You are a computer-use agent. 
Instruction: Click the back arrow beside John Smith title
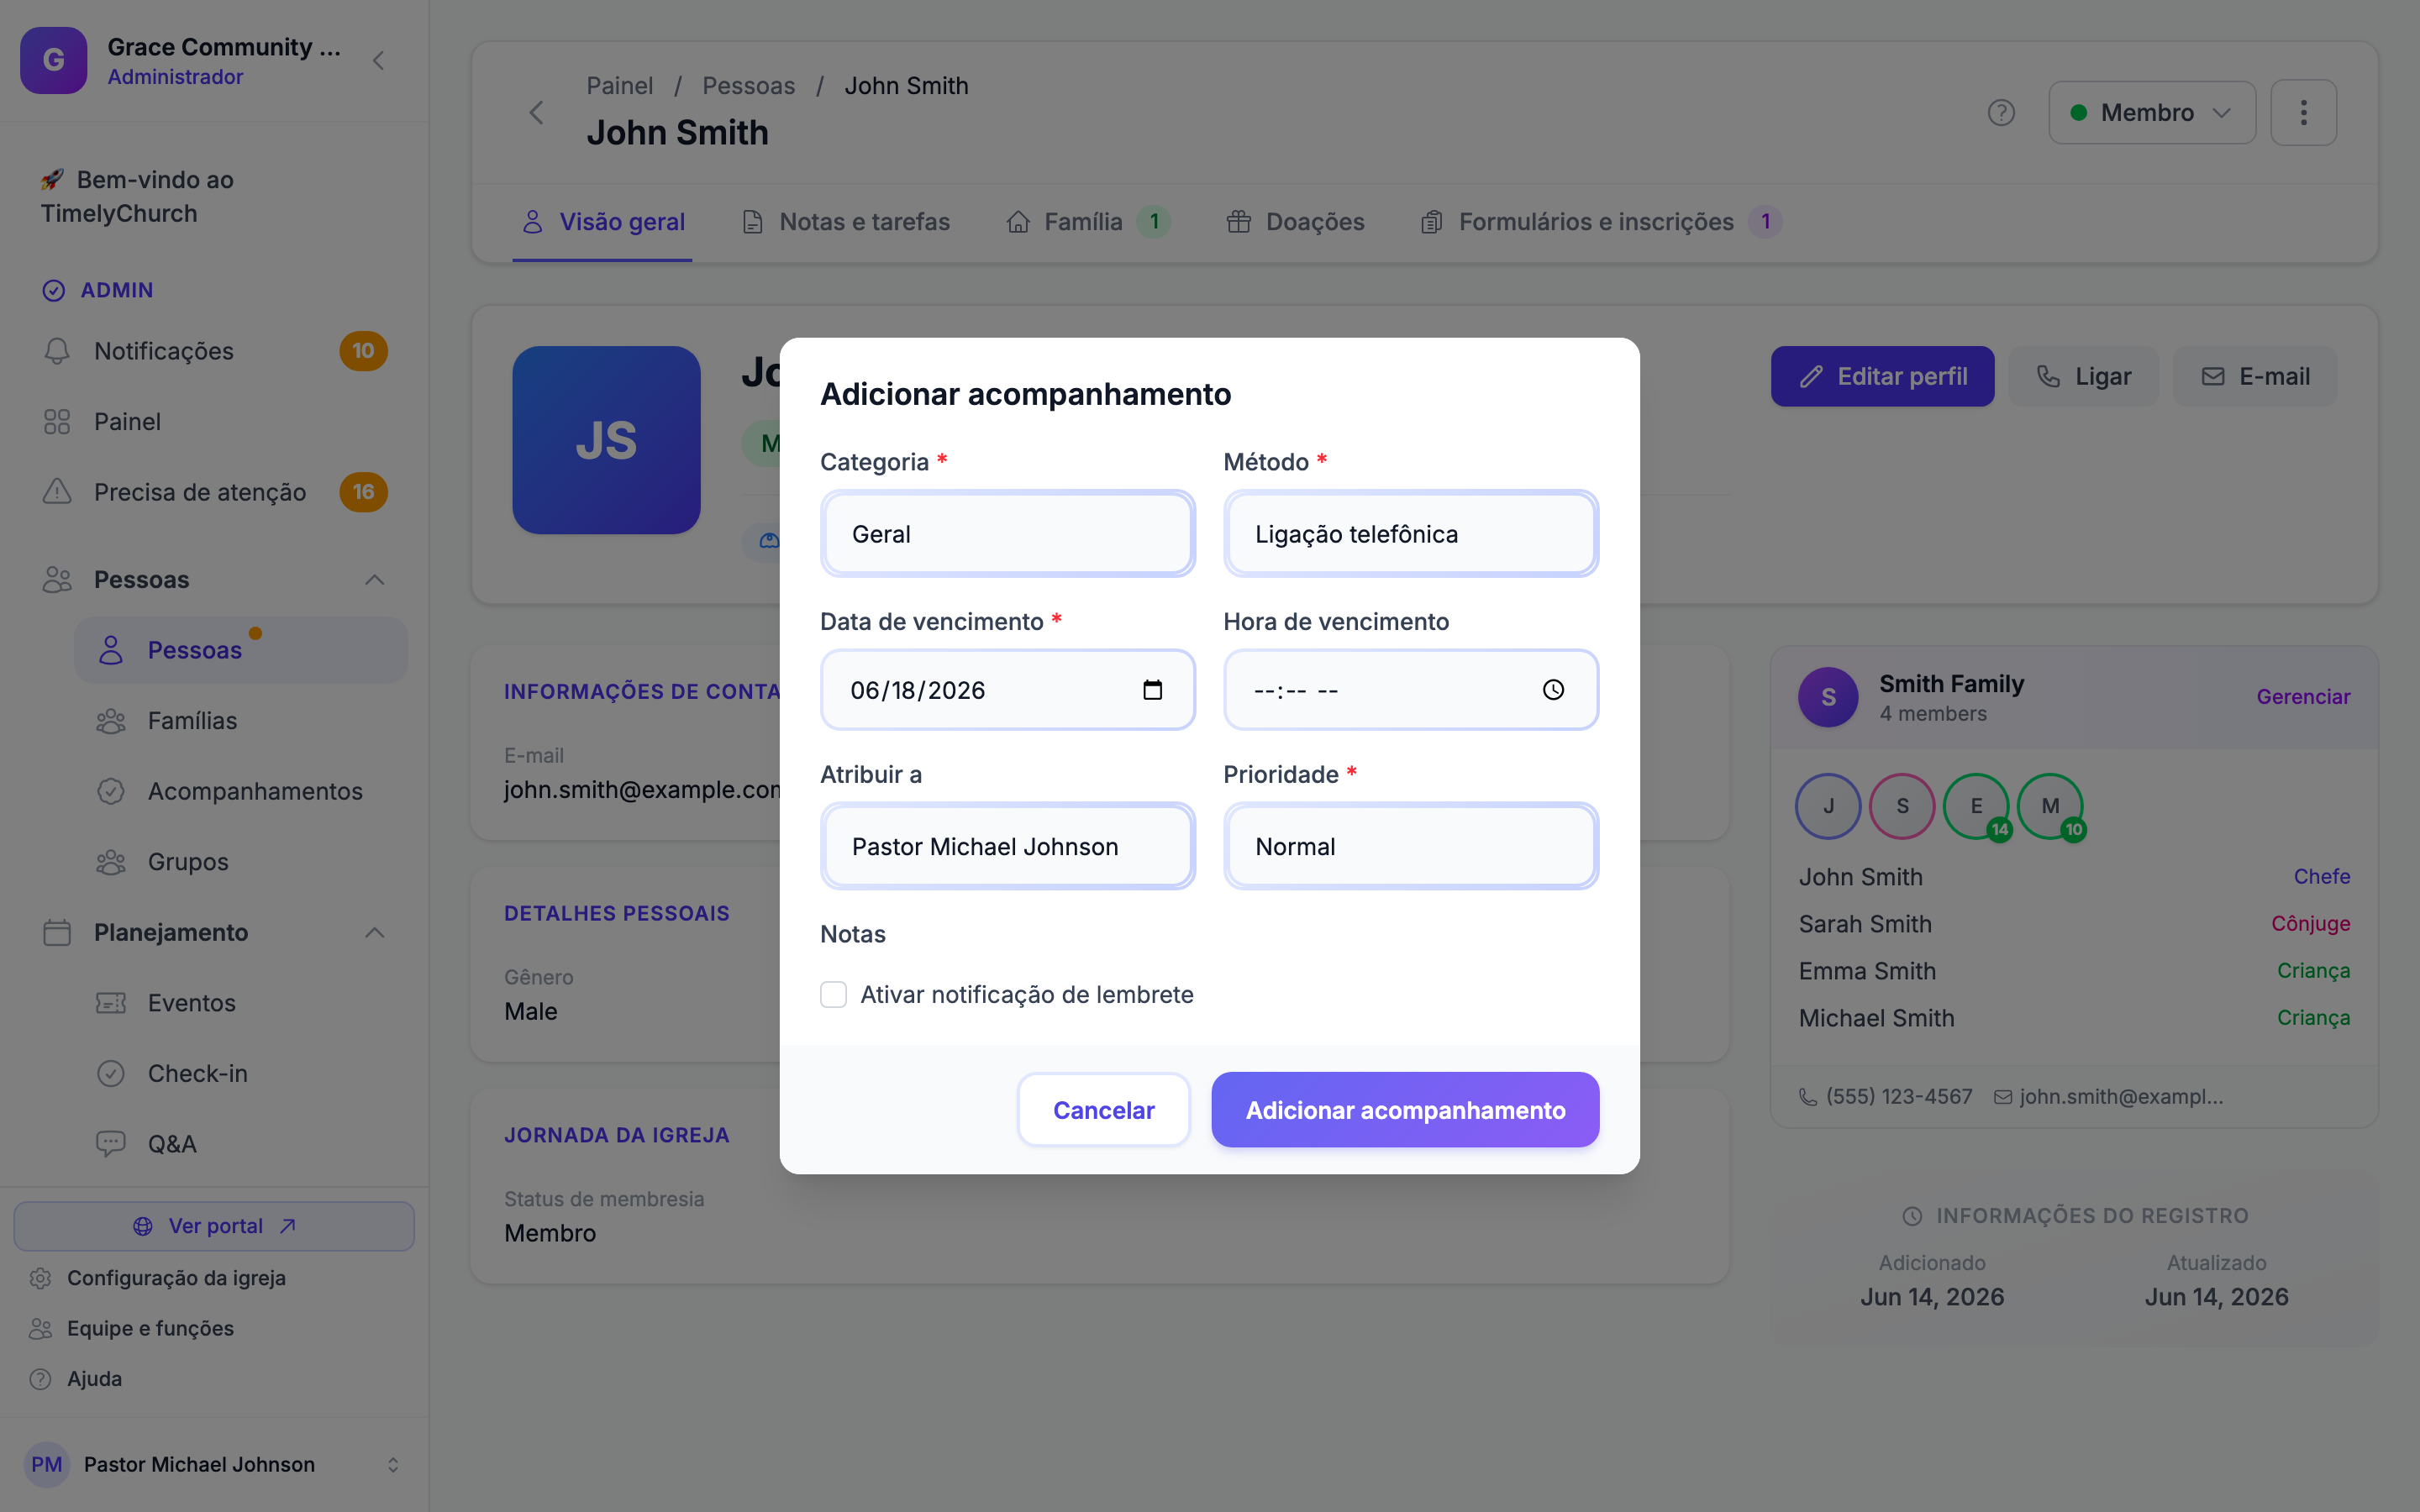tap(537, 112)
